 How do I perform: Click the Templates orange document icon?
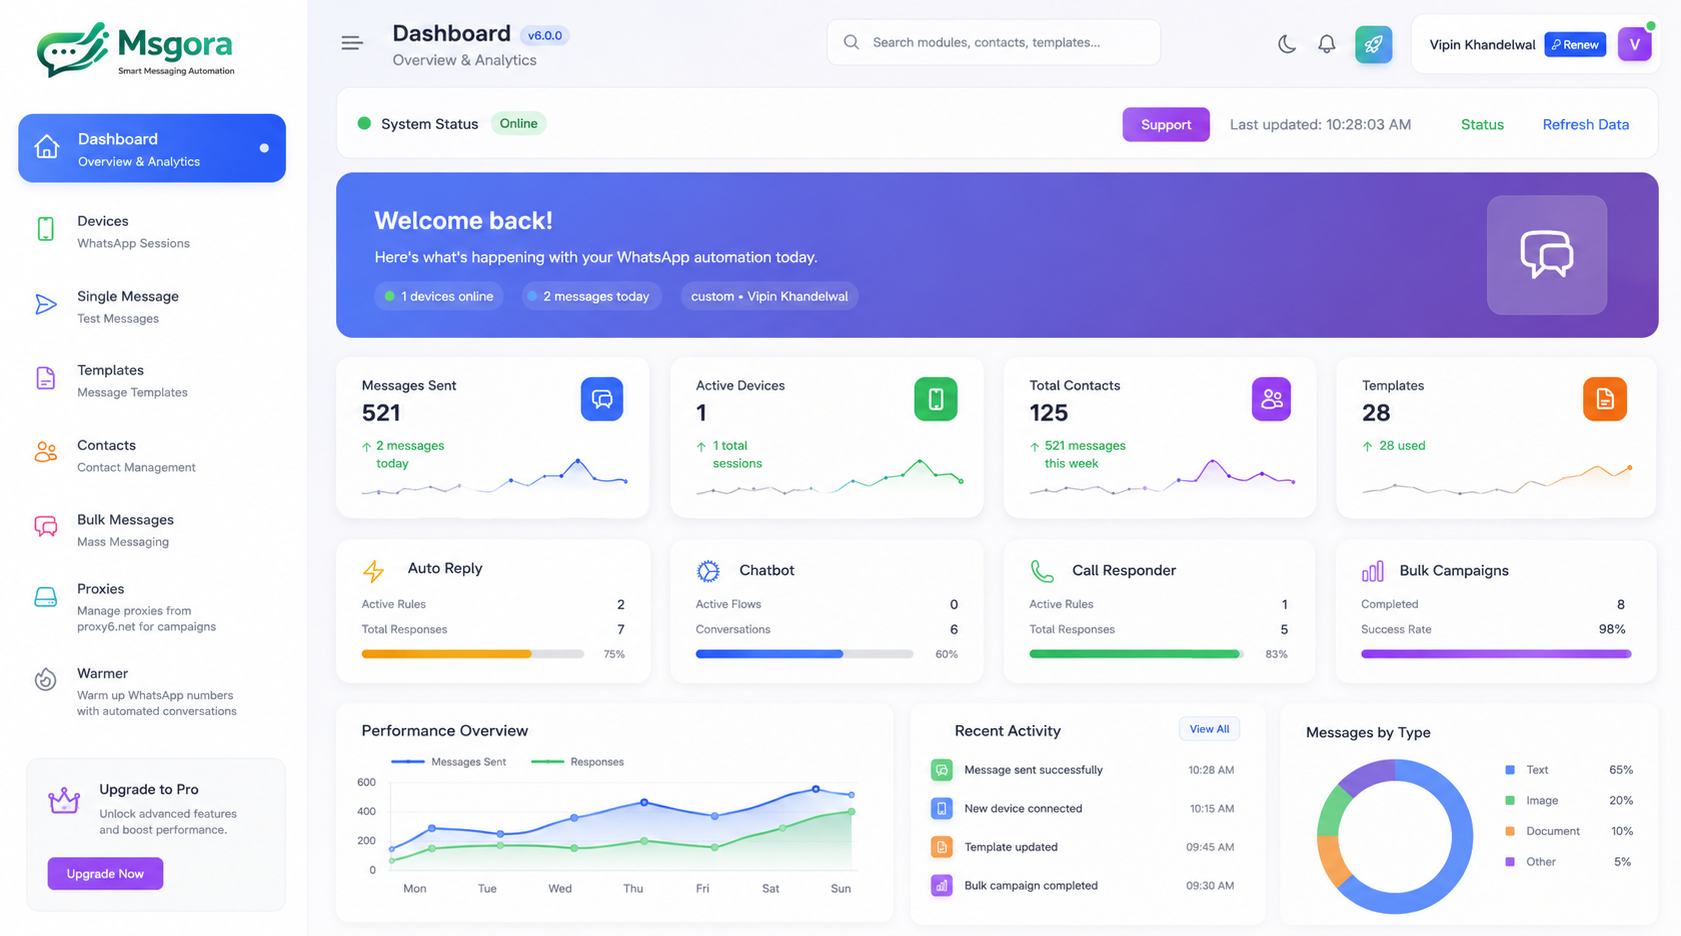click(1605, 399)
